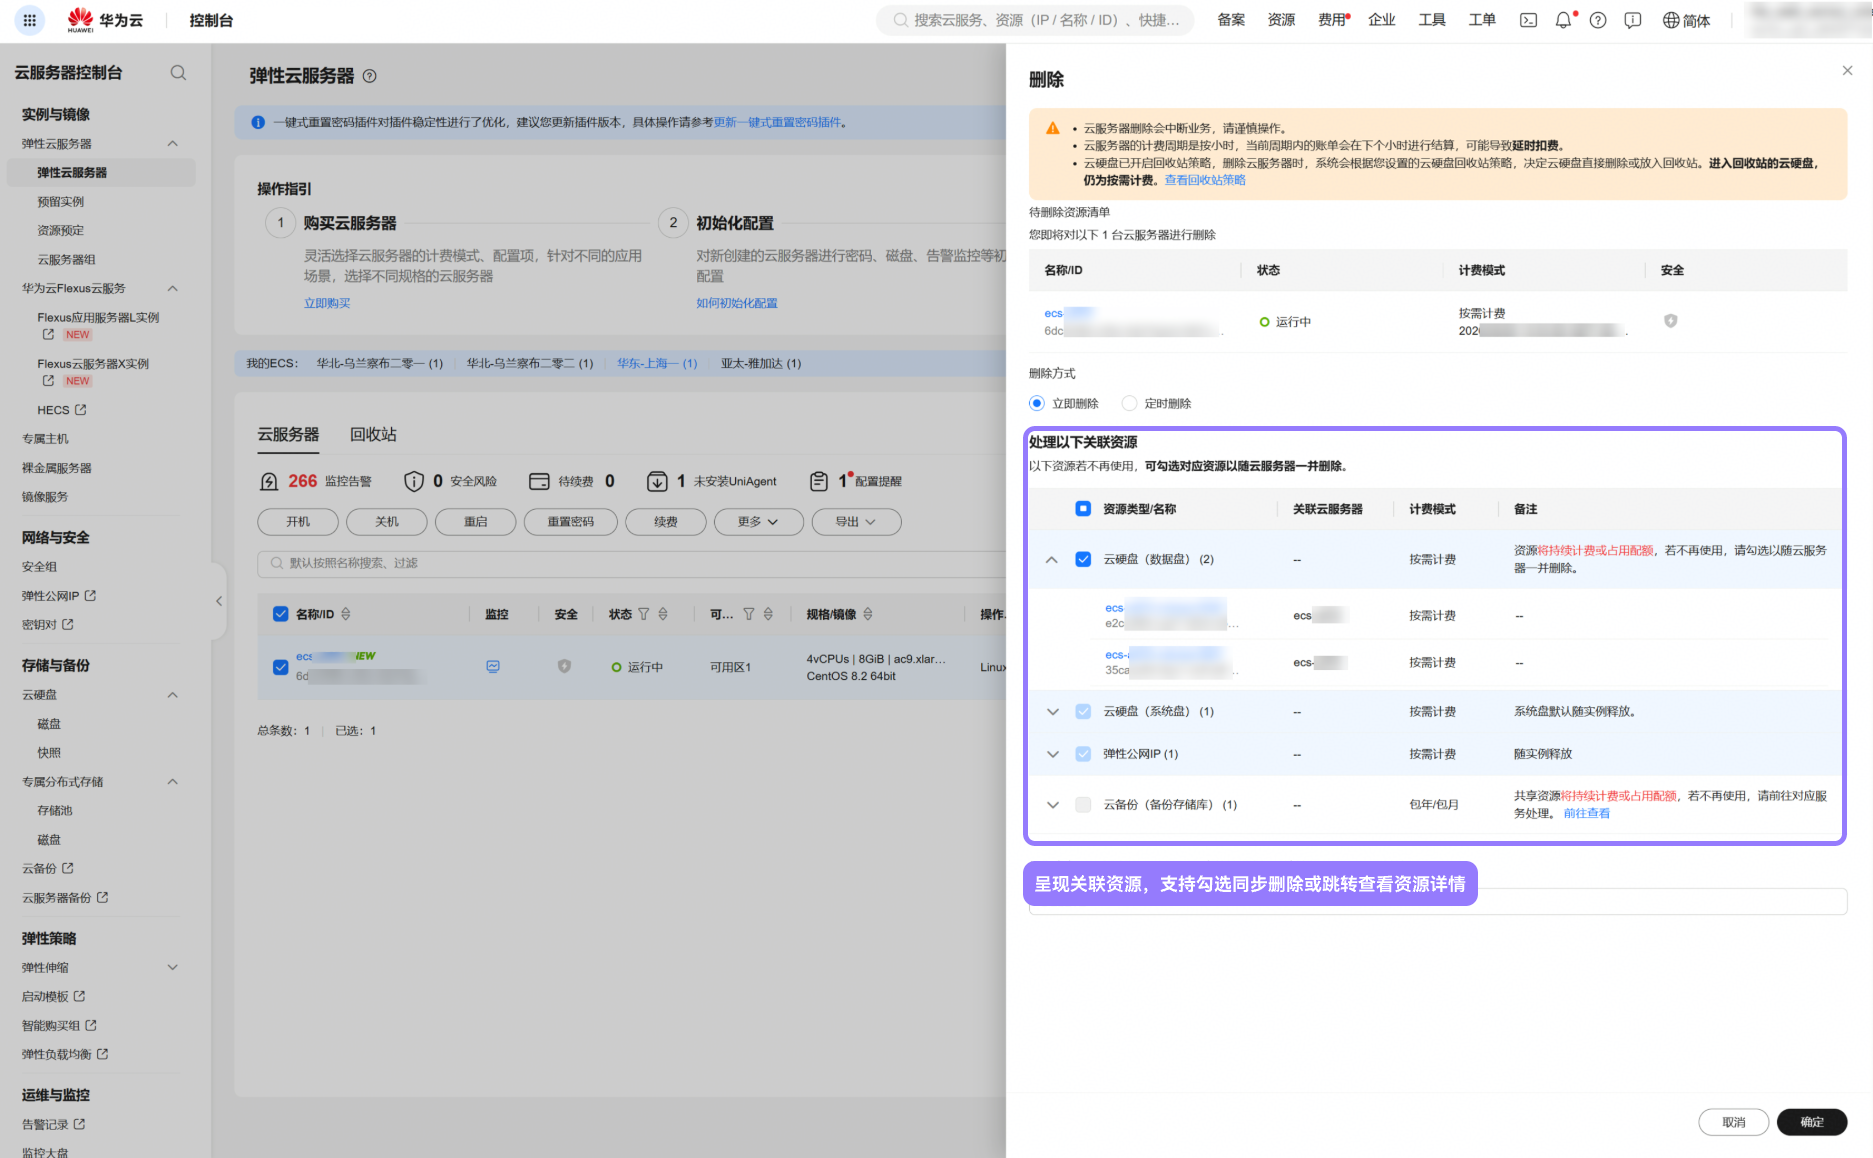Click help icon beside 弹性云服务器 title
This screenshot has width=1873, height=1158.
coord(370,76)
